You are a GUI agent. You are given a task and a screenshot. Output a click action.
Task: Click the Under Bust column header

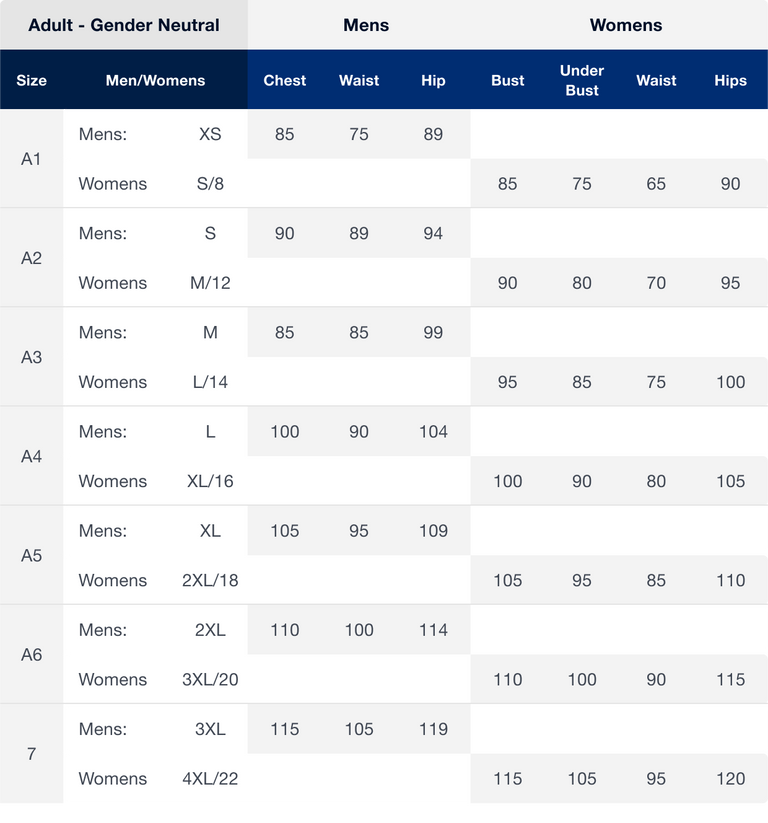point(582,80)
